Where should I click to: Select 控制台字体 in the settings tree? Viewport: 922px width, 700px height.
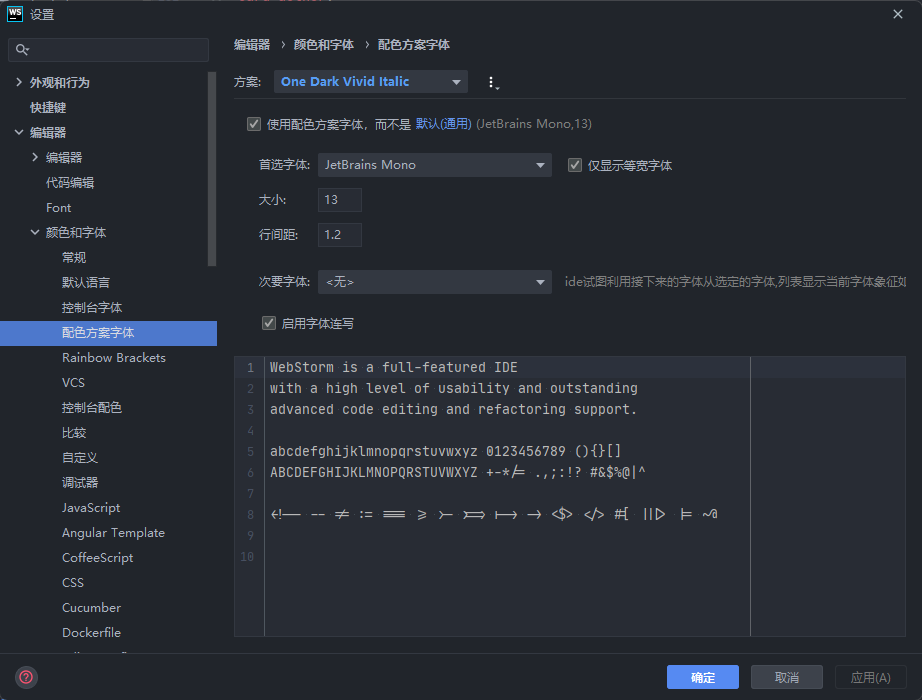click(x=92, y=307)
